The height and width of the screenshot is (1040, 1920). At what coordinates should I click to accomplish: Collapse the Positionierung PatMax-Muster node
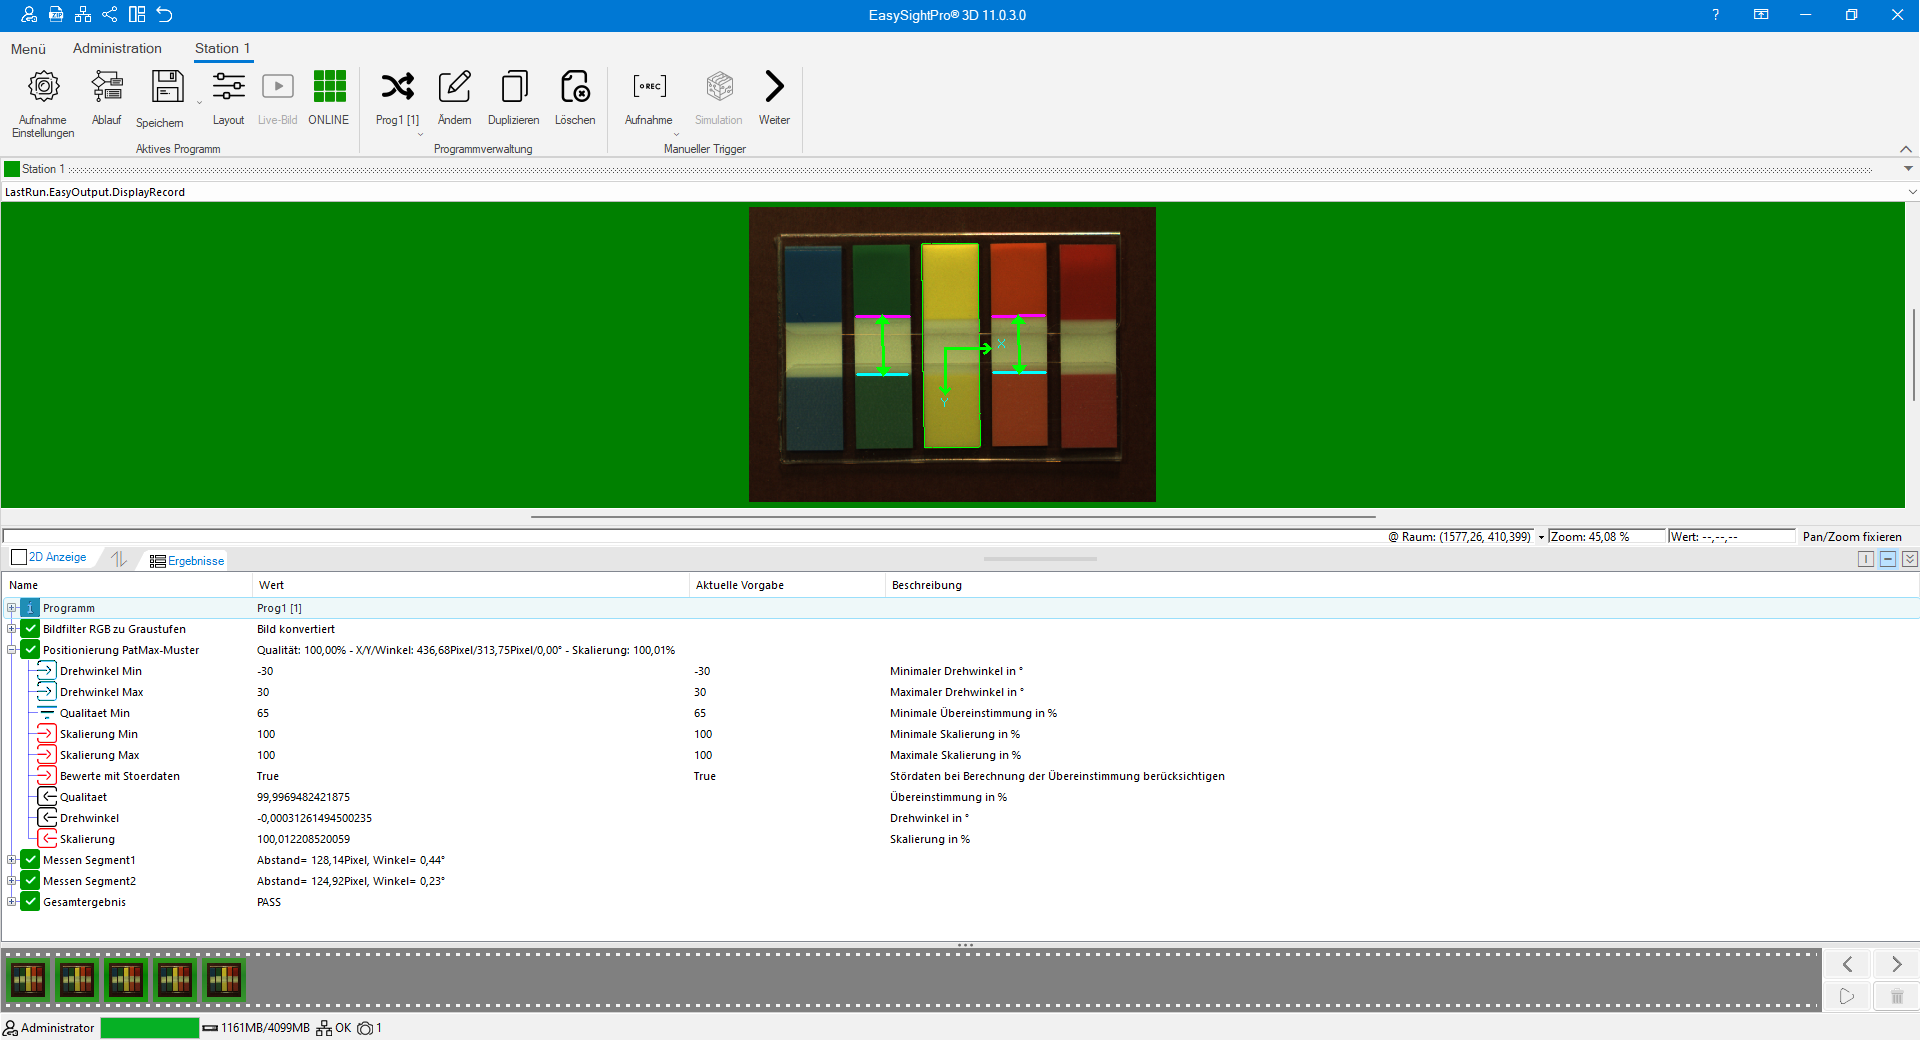pyautogui.click(x=12, y=650)
